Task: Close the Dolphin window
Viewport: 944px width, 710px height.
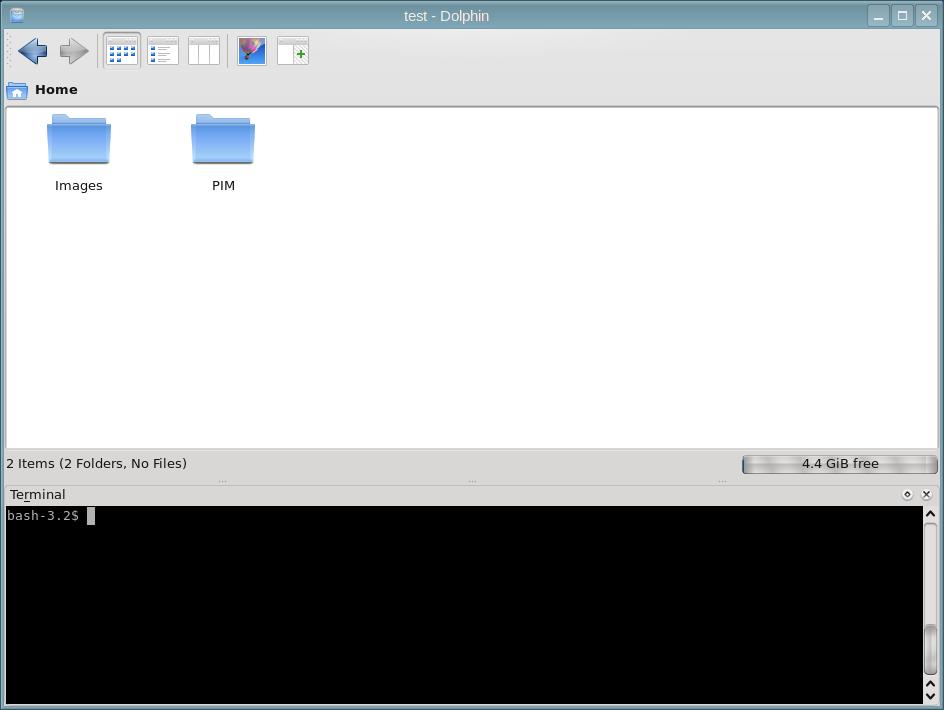Action: click(927, 16)
